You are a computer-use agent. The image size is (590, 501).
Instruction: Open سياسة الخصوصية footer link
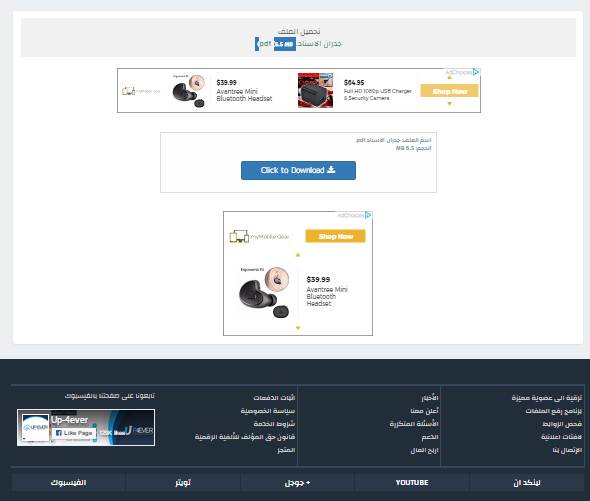(268, 411)
